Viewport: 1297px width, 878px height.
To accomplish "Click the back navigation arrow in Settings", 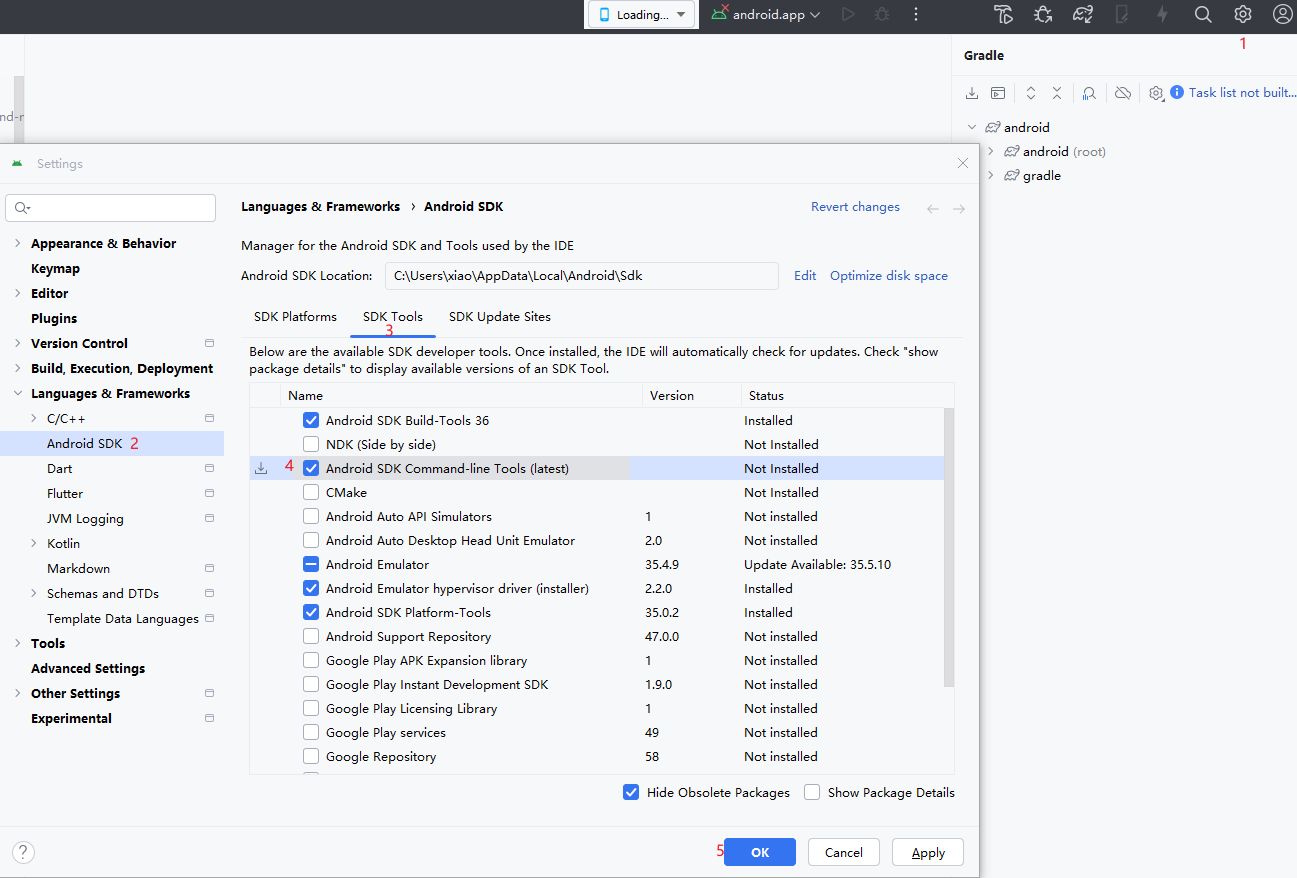I will pyautogui.click(x=933, y=208).
